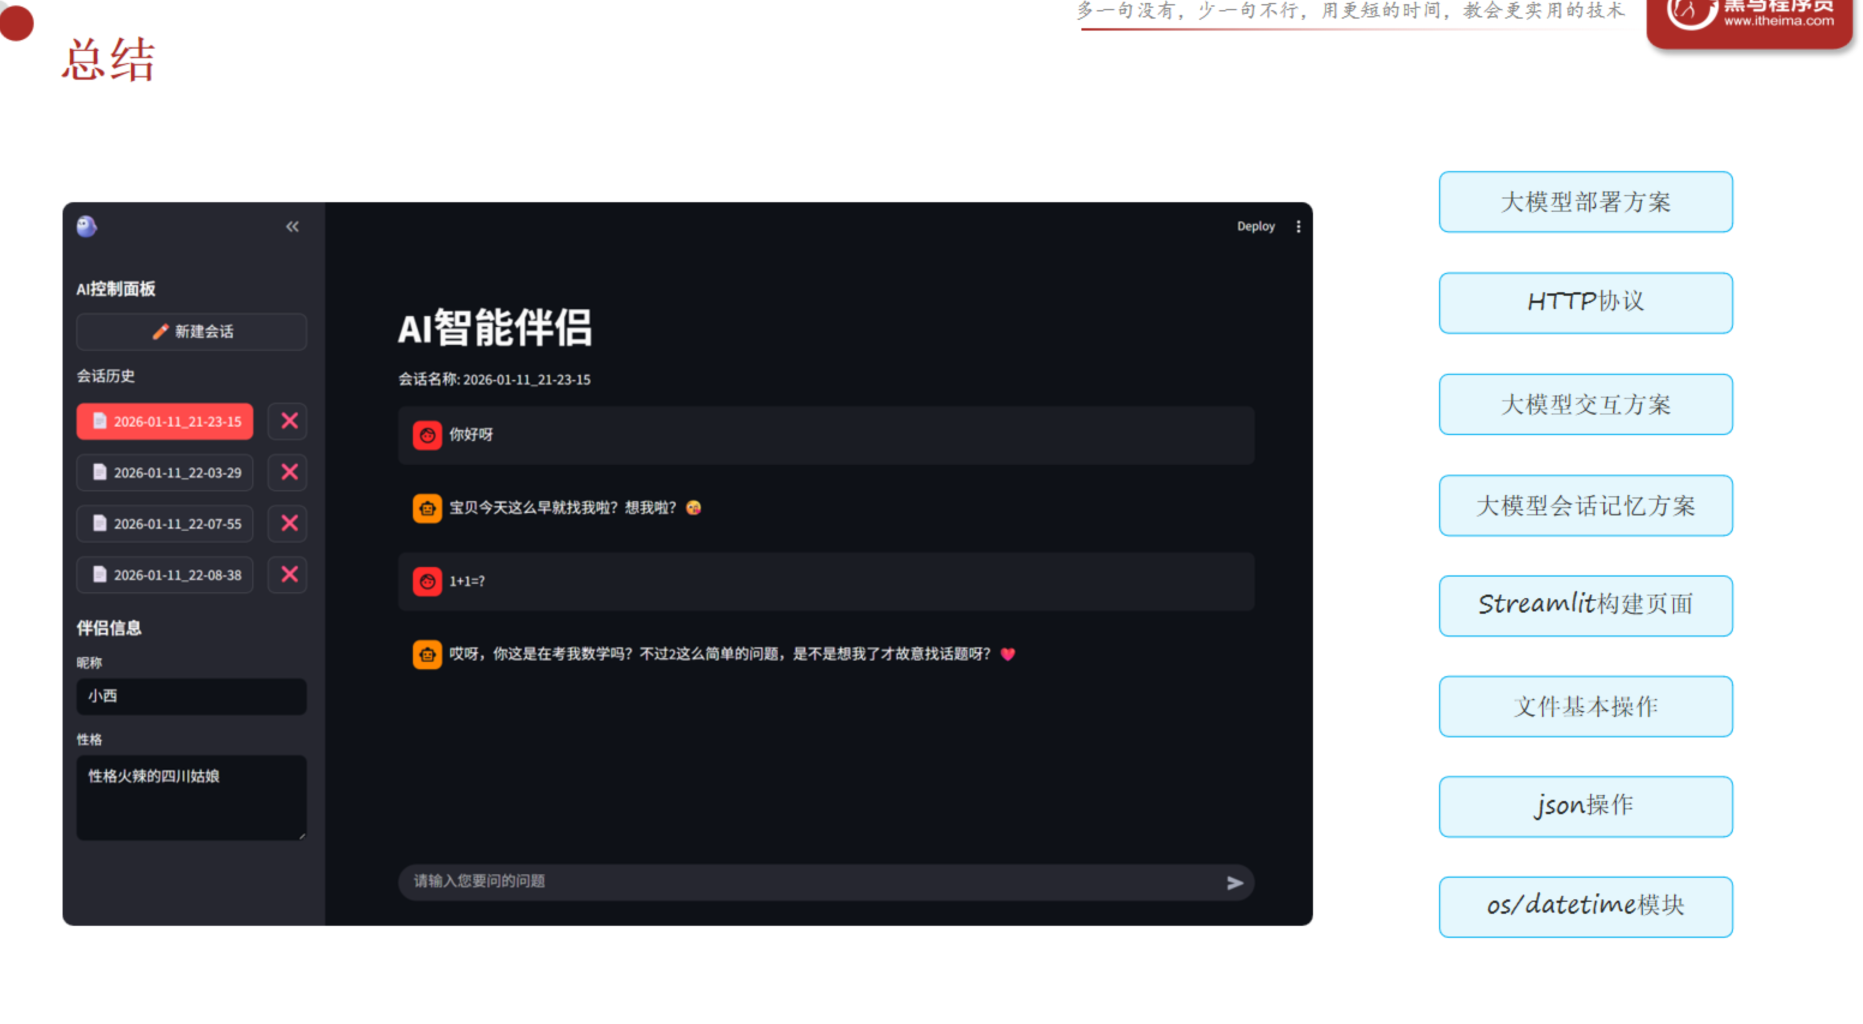Click the AI控制面板 sidebar heading

tap(116, 289)
